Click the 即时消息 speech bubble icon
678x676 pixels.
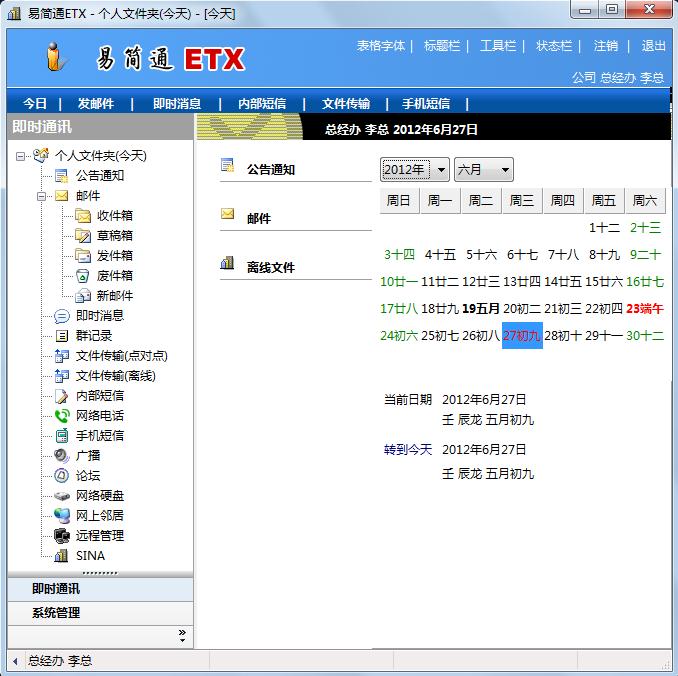[61, 316]
